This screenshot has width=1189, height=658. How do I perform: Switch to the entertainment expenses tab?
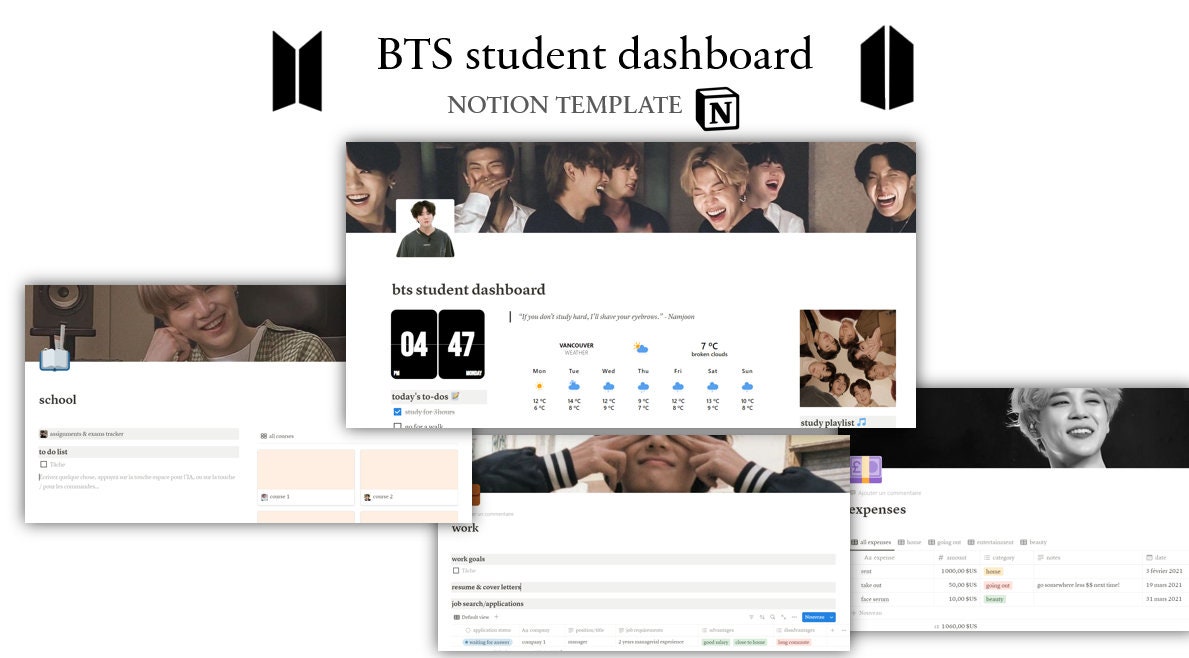click(x=995, y=542)
